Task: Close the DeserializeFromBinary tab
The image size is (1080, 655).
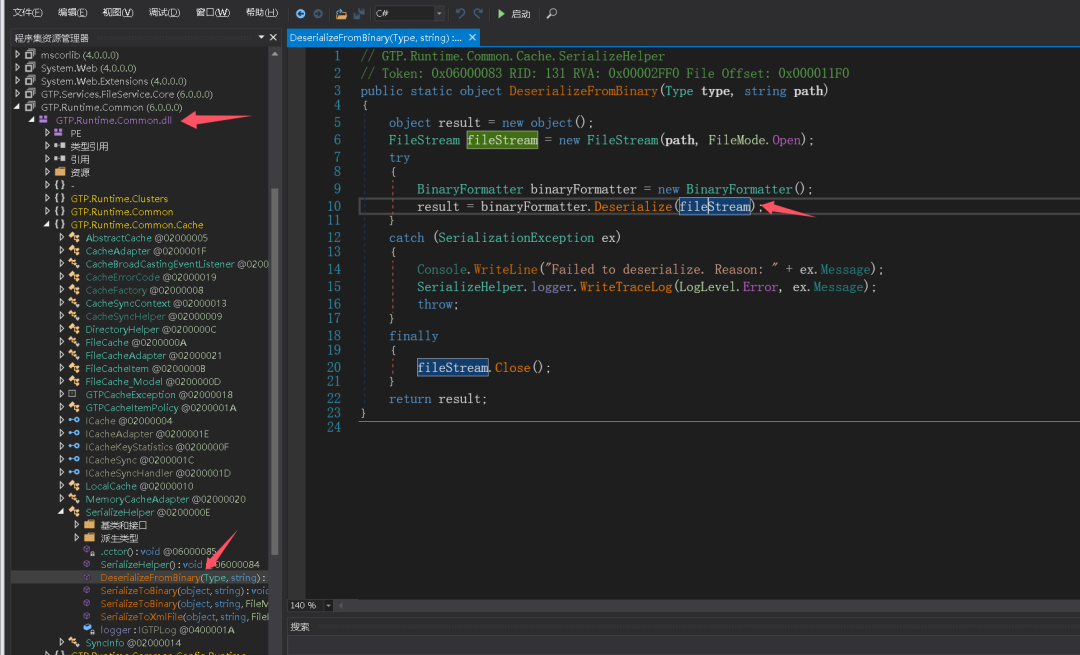Action: coord(472,37)
